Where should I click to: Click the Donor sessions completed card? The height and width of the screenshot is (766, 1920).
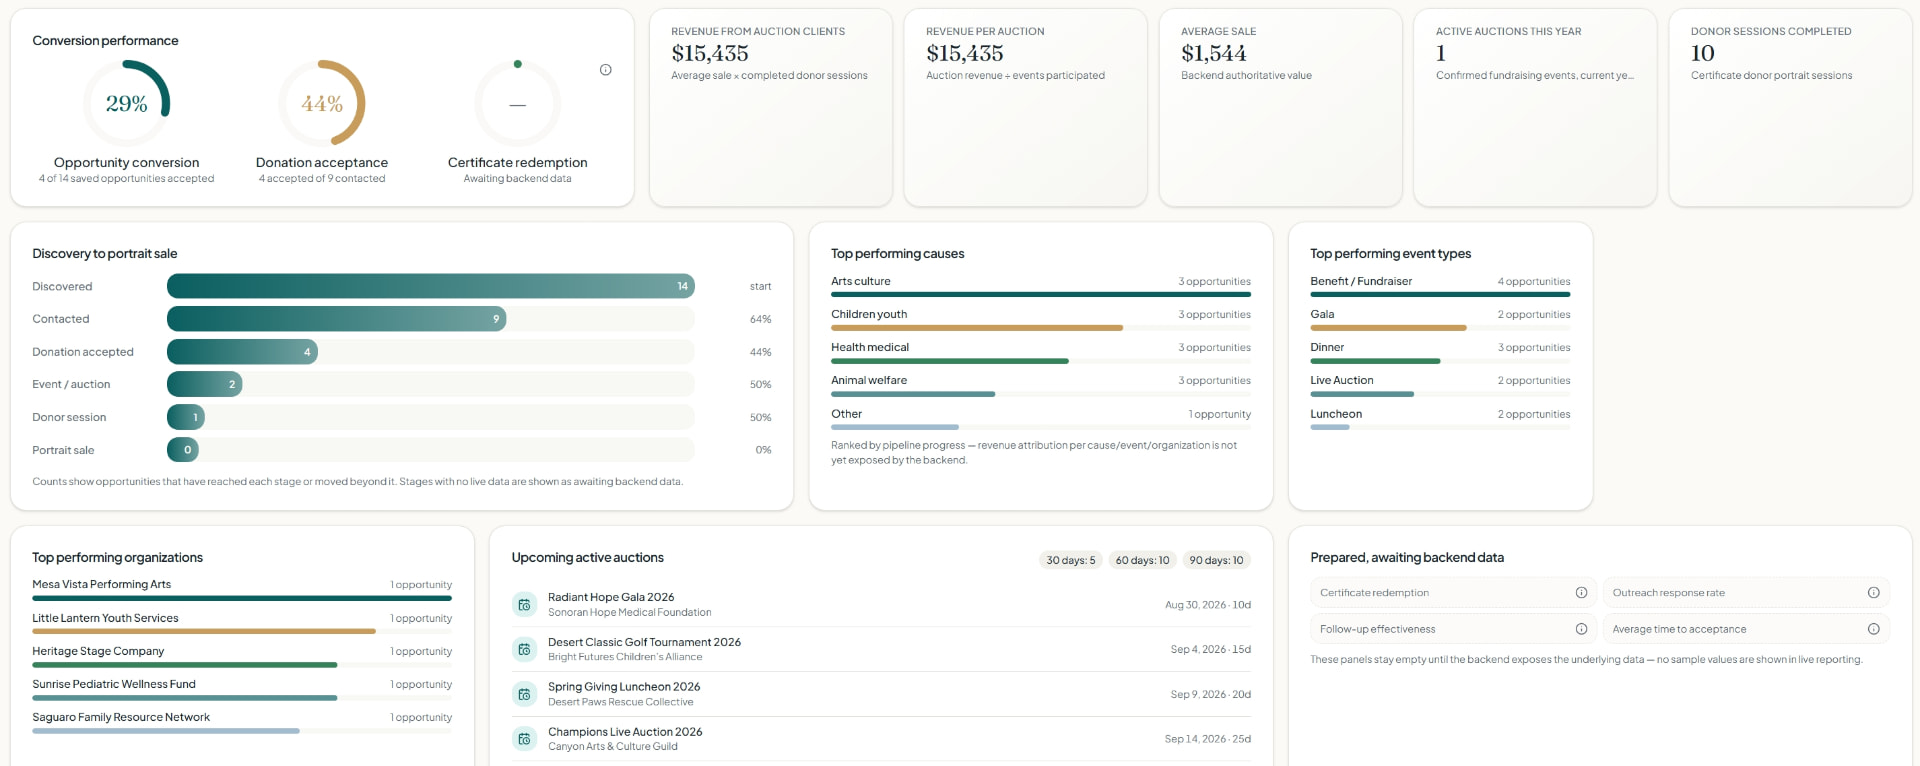[x=1790, y=108]
